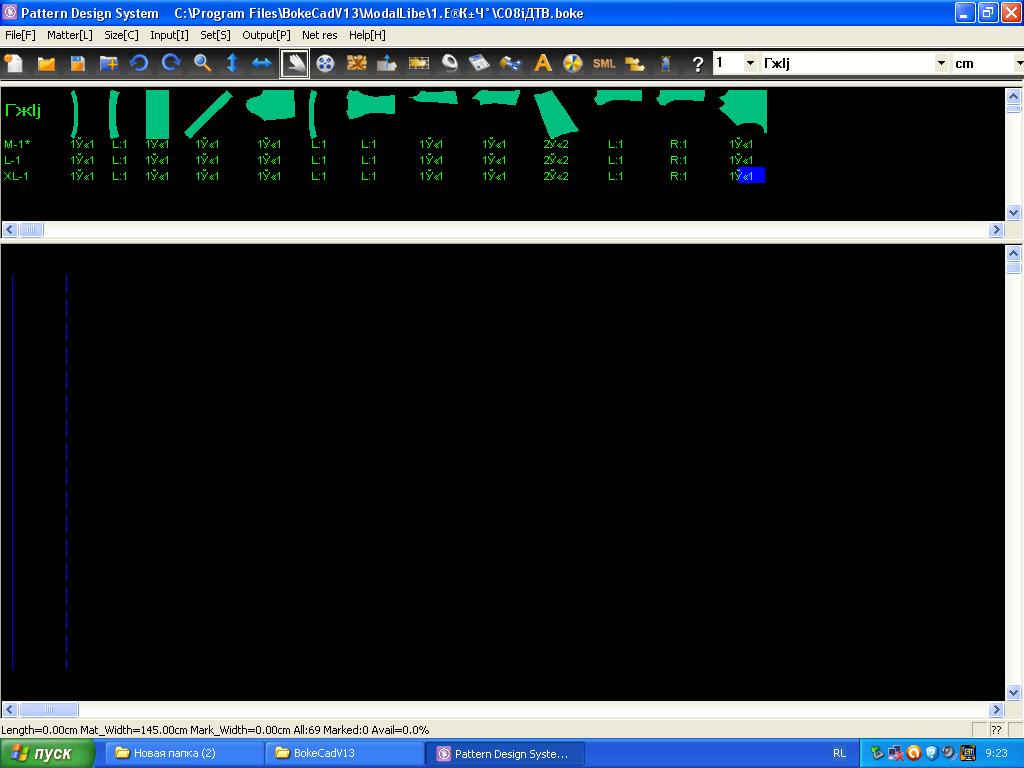
Task: Click the SML size icon
Action: click(604, 63)
